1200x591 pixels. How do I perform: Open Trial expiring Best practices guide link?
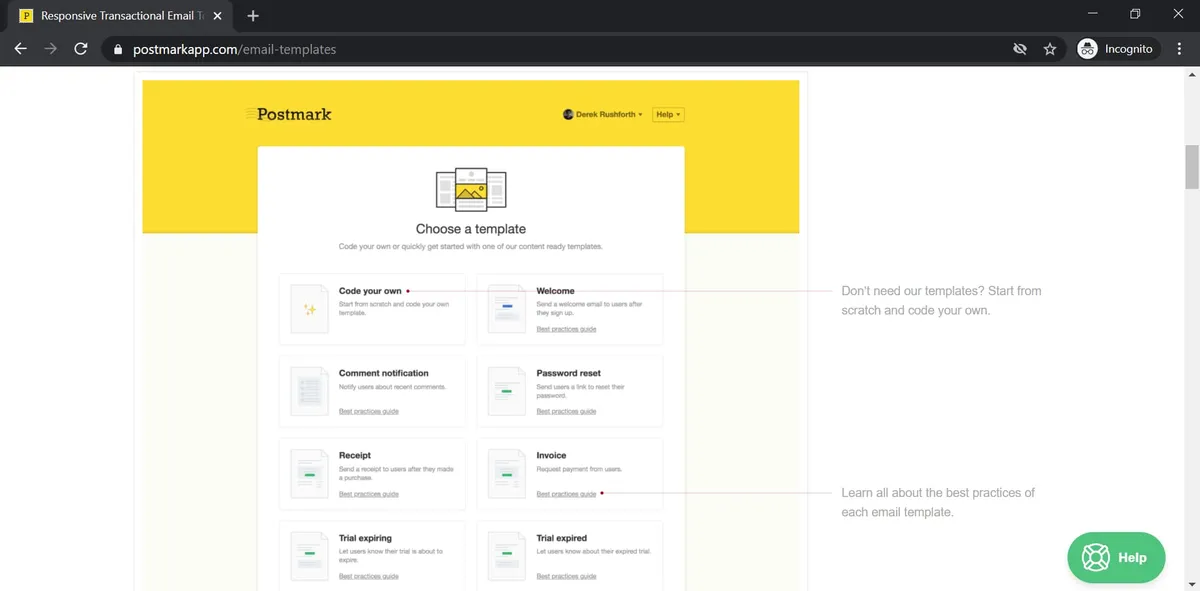coord(369,576)
